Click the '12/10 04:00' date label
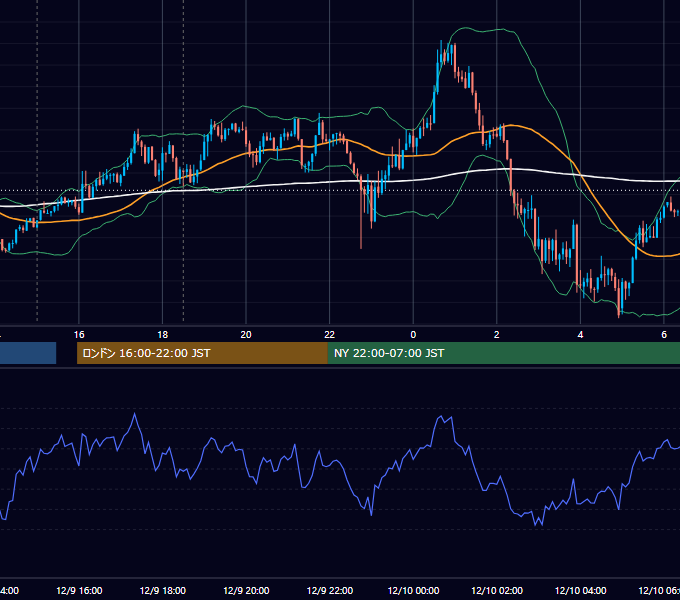 581,590
